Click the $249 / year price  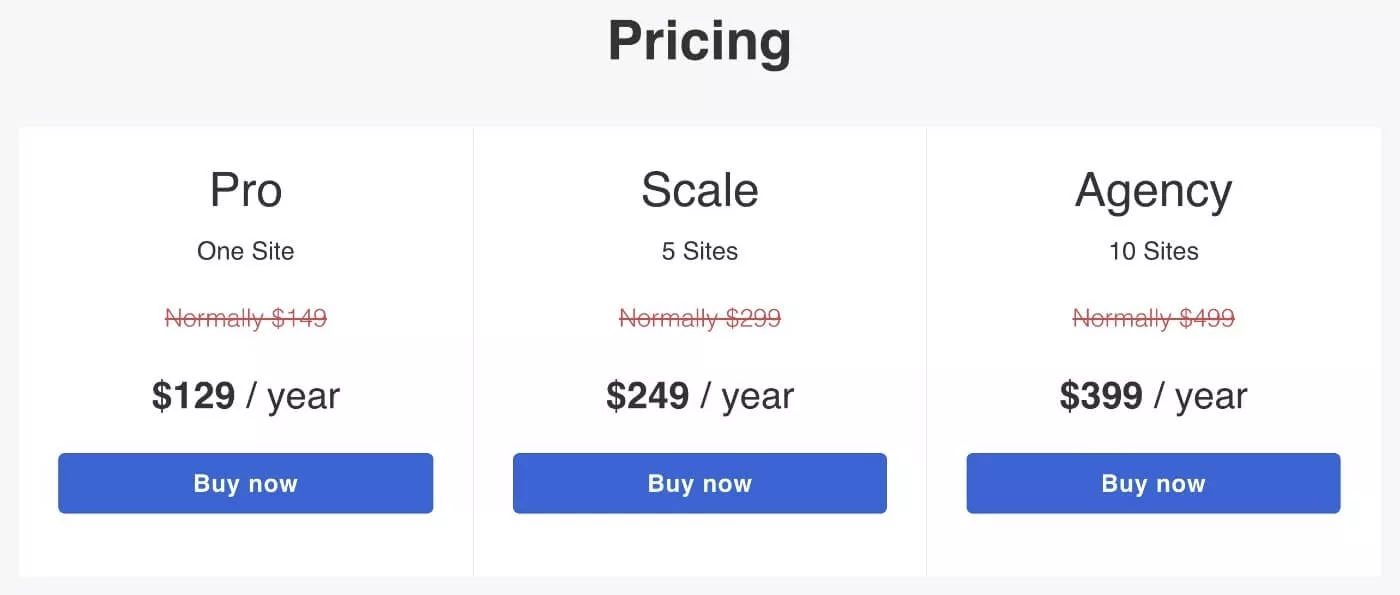tap(700, 397)
